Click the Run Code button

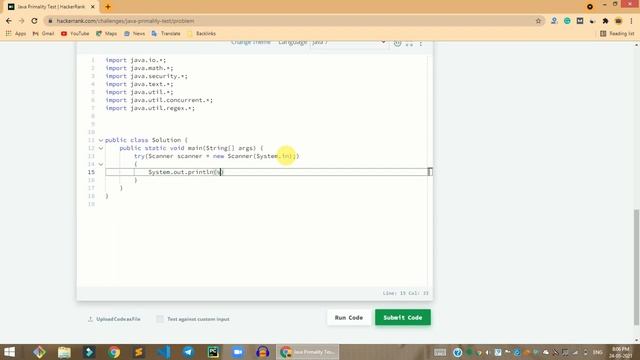349,318
